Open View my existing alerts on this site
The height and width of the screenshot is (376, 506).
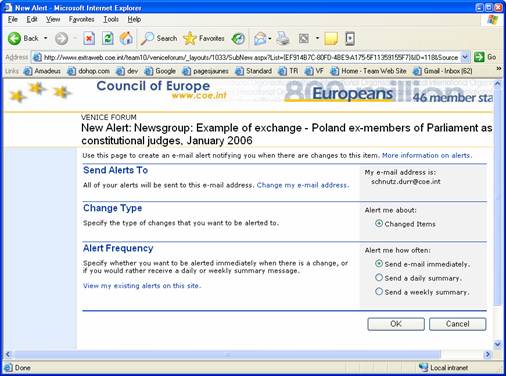(142, 286)
